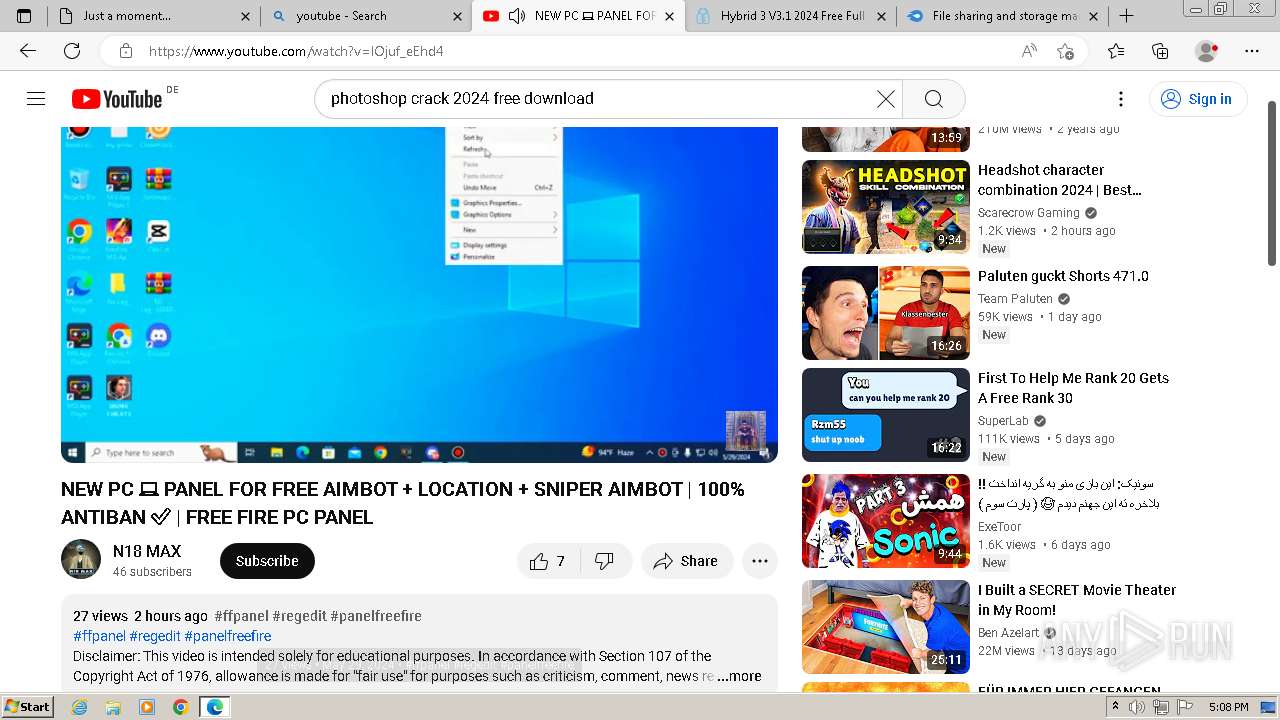Open 'First To Help Me Rank 20' thumbnail
This screenshot has width=1280, height=720.
886,415
